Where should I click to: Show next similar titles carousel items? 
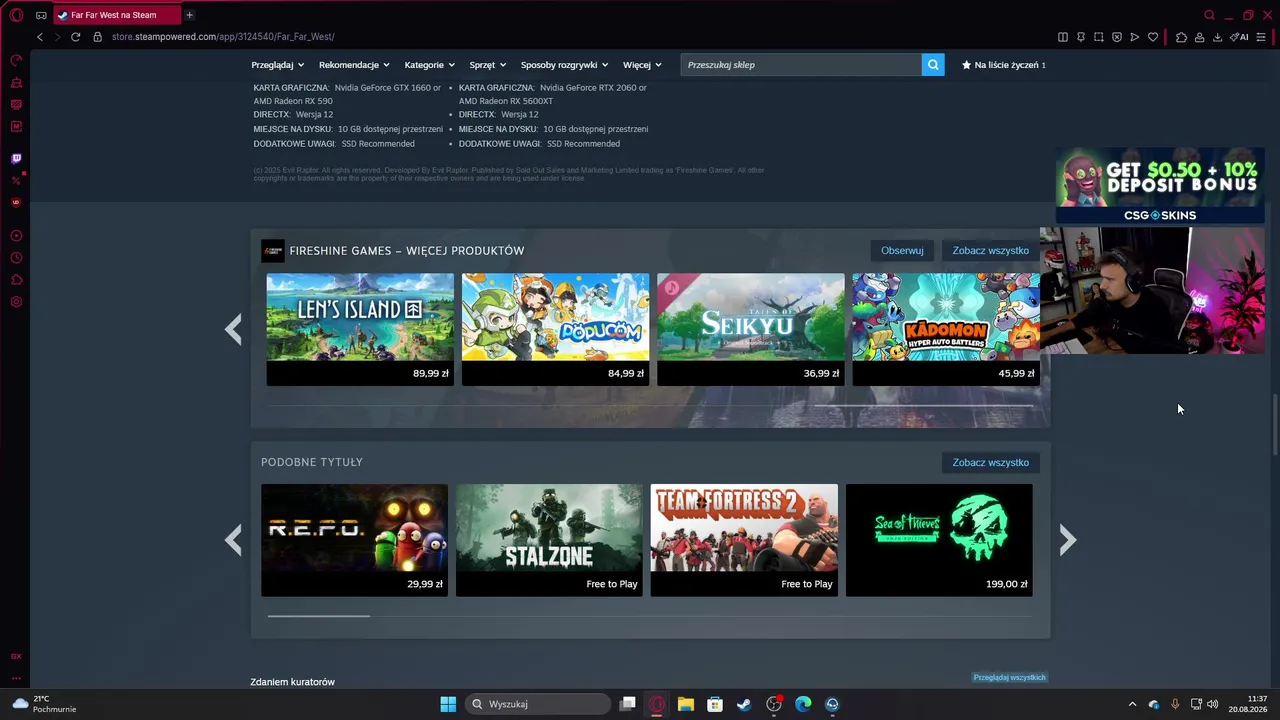point(1068,541)
